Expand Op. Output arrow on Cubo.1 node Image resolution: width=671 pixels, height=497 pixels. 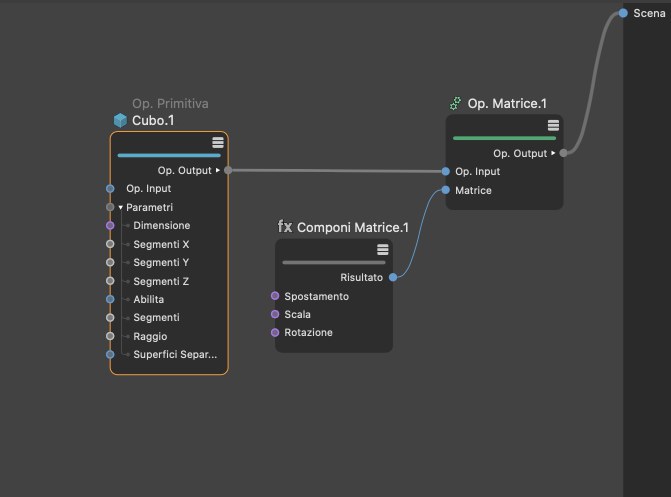218,170
